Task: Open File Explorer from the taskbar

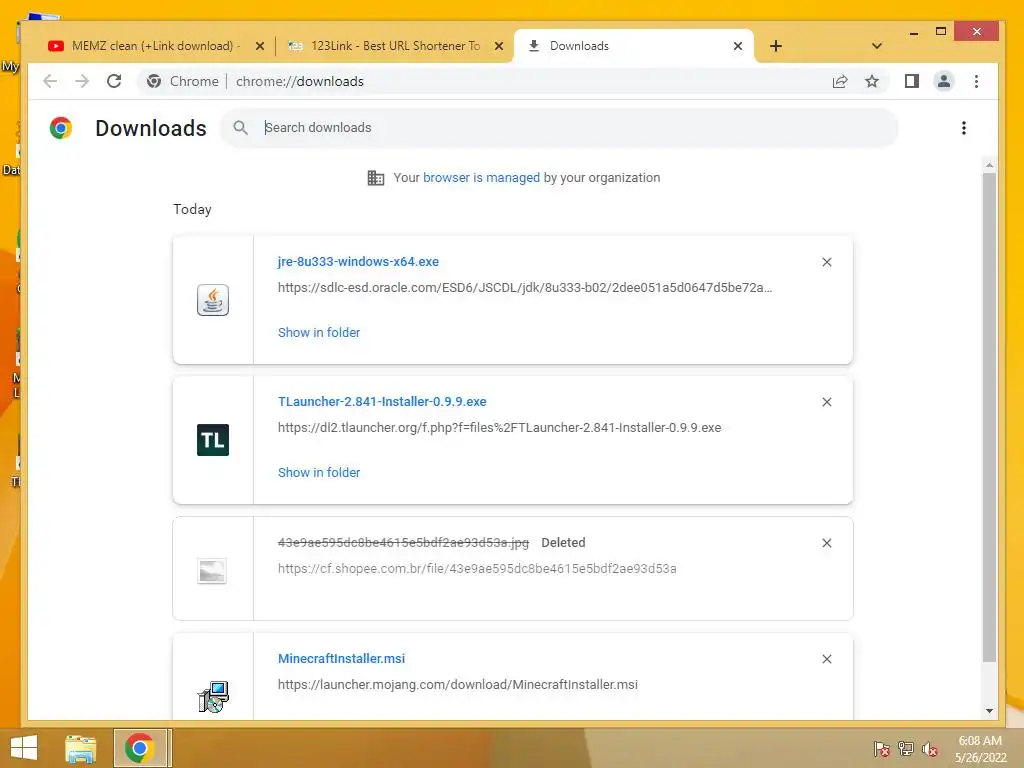Action: [x=80, y=748]
